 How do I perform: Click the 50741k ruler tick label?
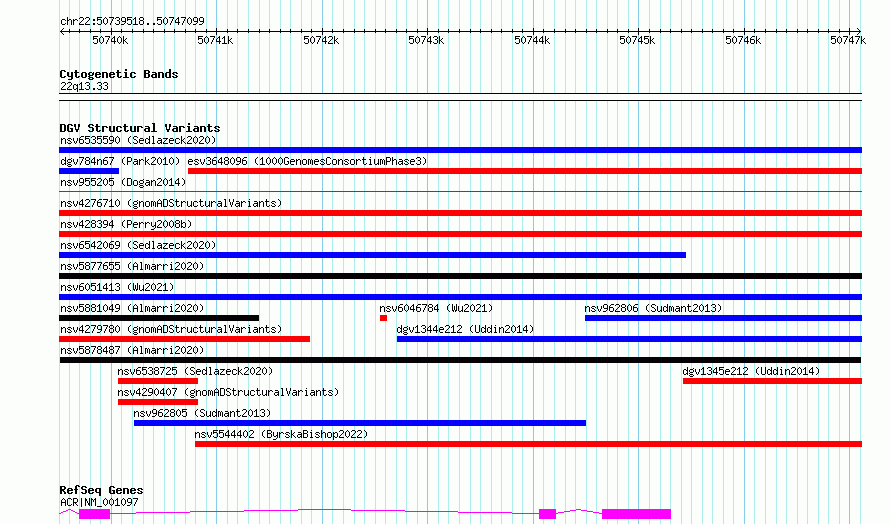[x=215, y=40]
